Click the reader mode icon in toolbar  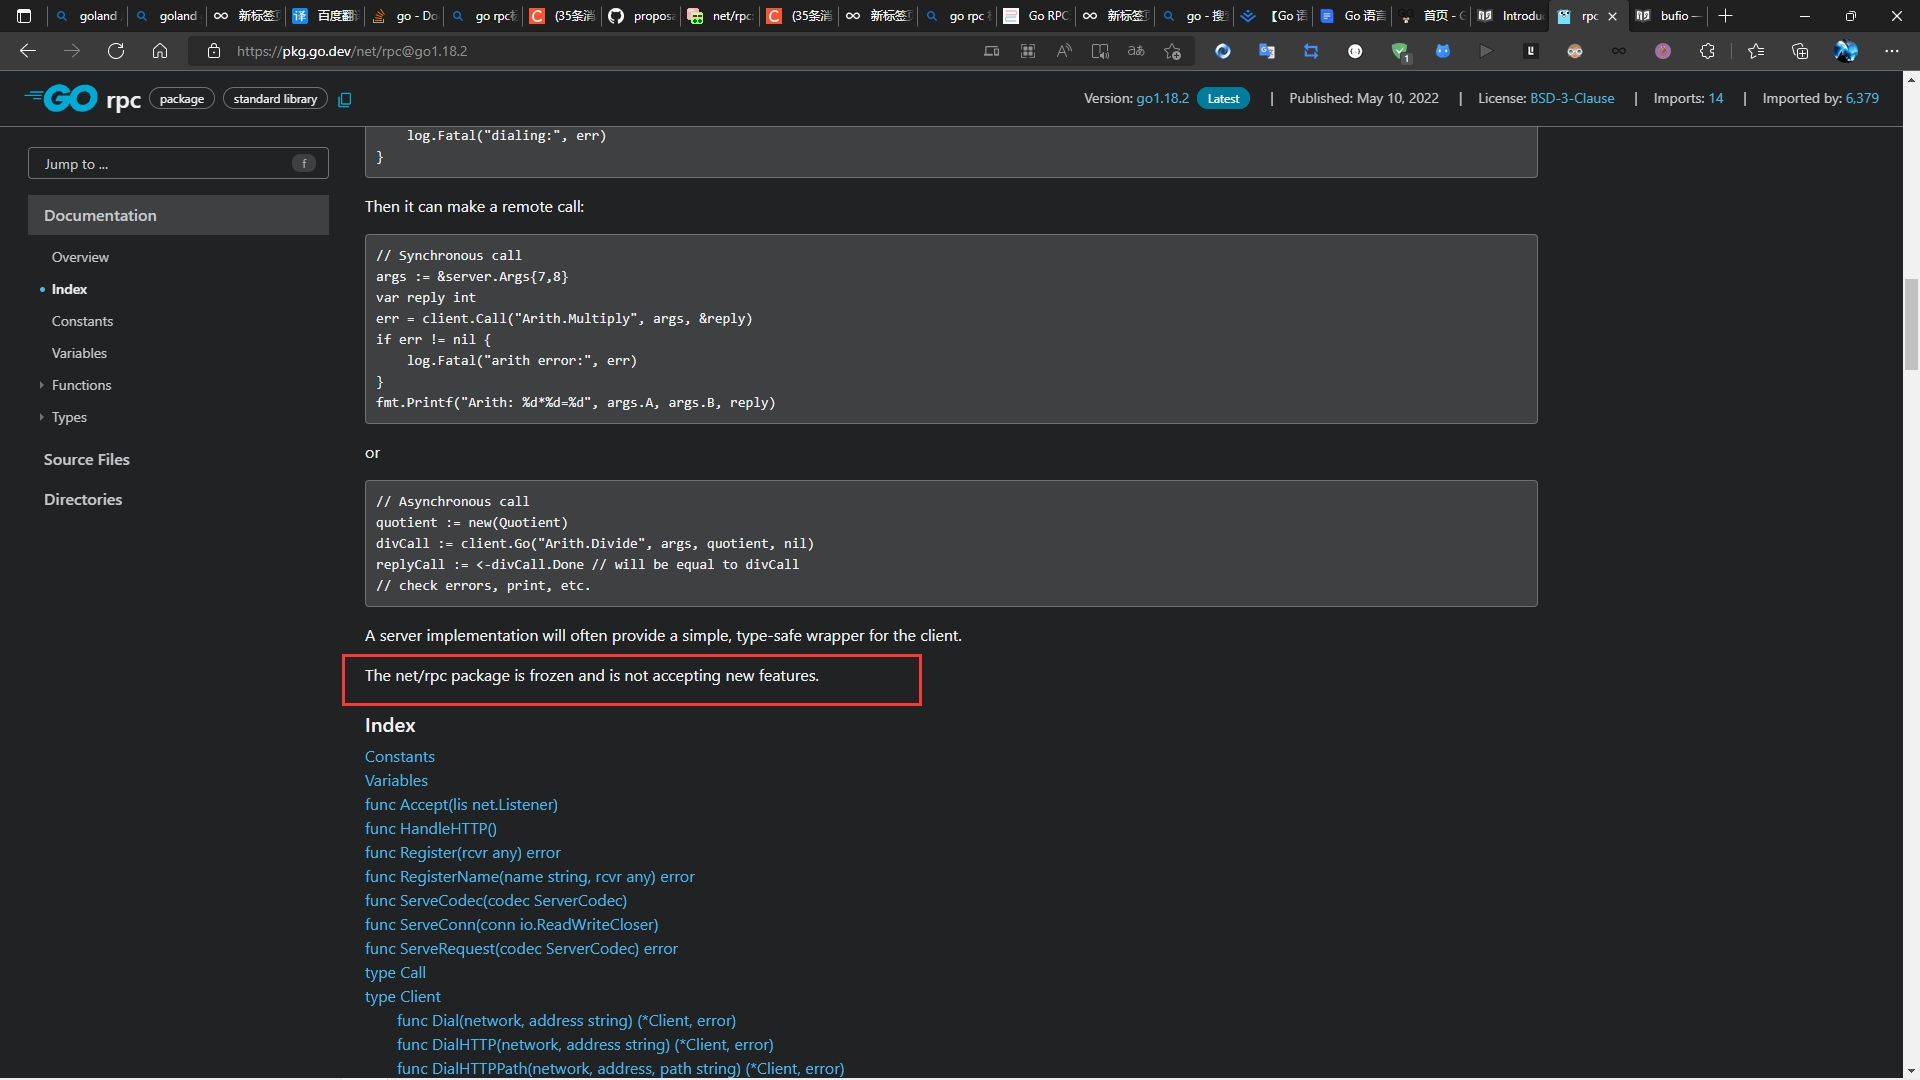1100,51
